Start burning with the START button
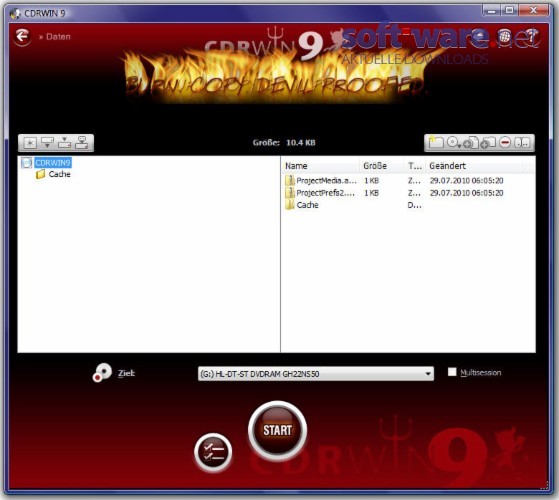Image resolution: width=559 pixels, height=500 pixels. [x=277, y=430]
